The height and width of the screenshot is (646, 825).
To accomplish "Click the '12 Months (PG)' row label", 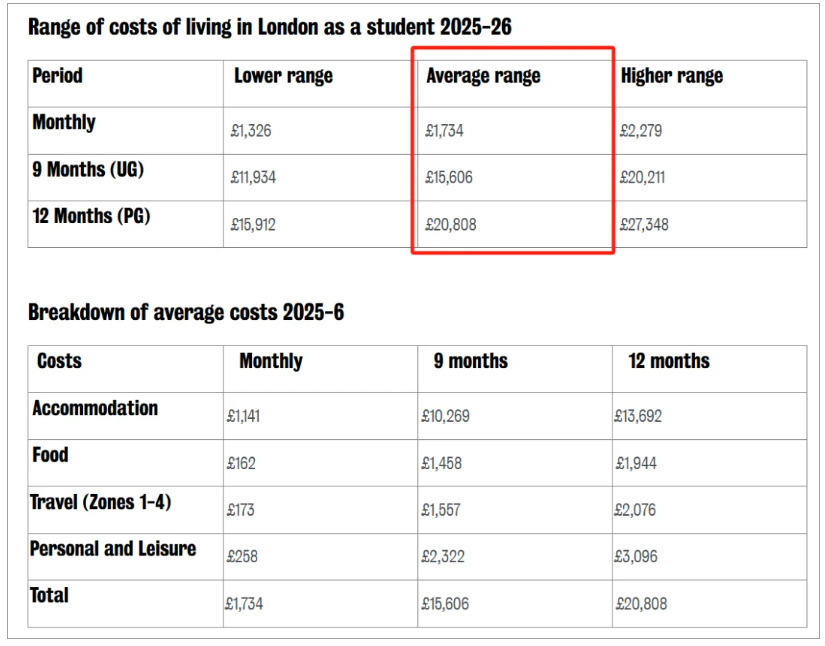I will coord(91,216).
